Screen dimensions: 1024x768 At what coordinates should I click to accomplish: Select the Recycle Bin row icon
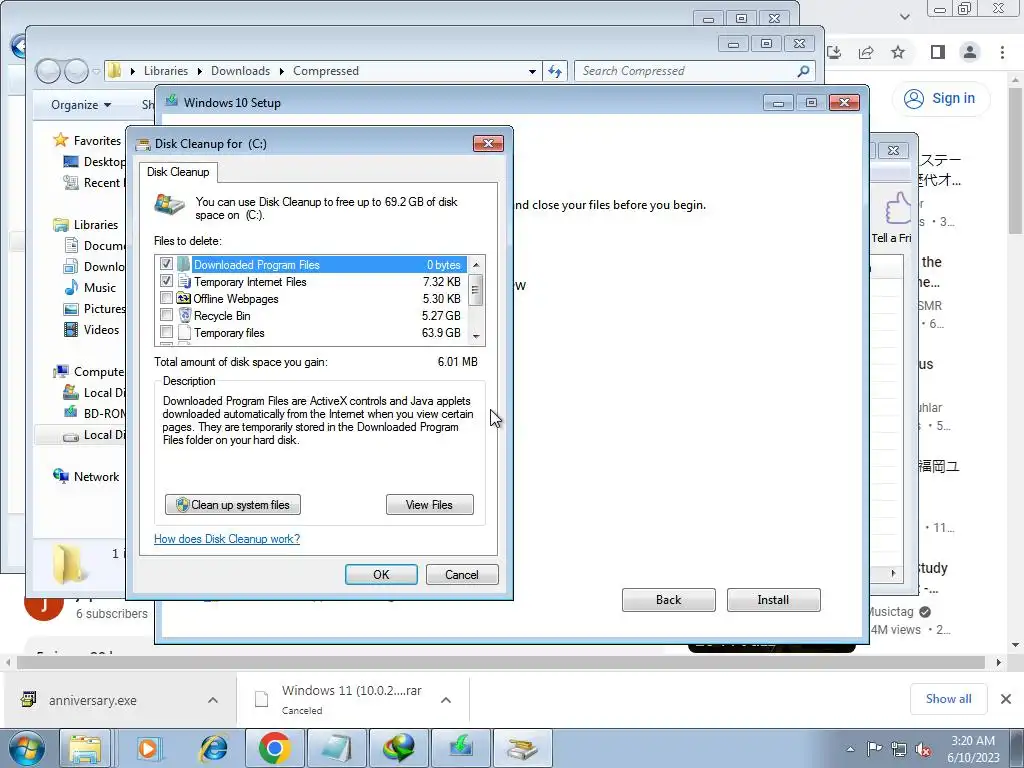(x=184, y=315)
